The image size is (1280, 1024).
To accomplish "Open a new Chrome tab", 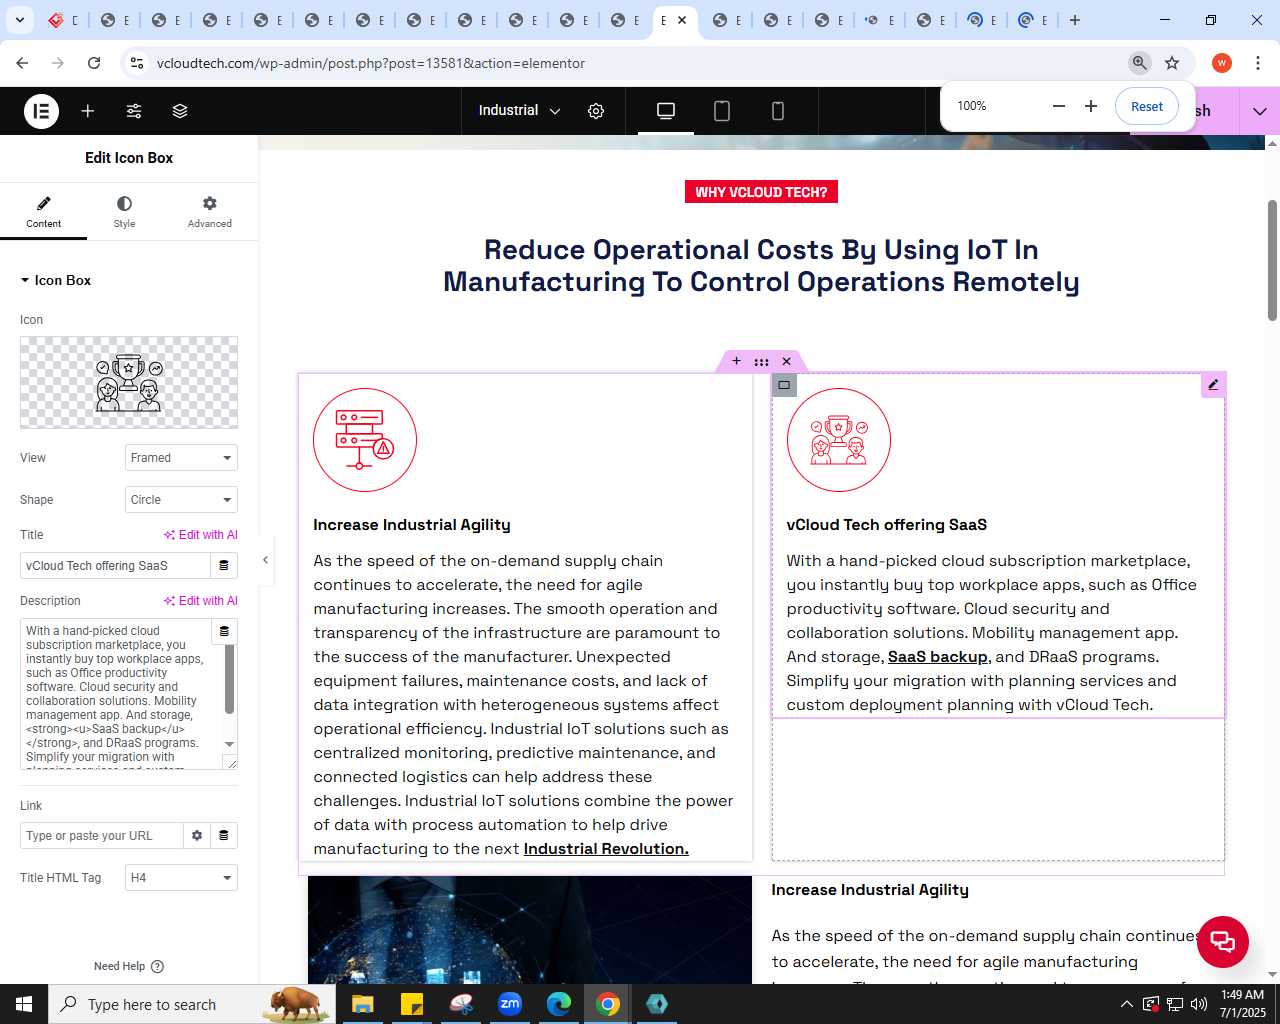I will 1075,20.
